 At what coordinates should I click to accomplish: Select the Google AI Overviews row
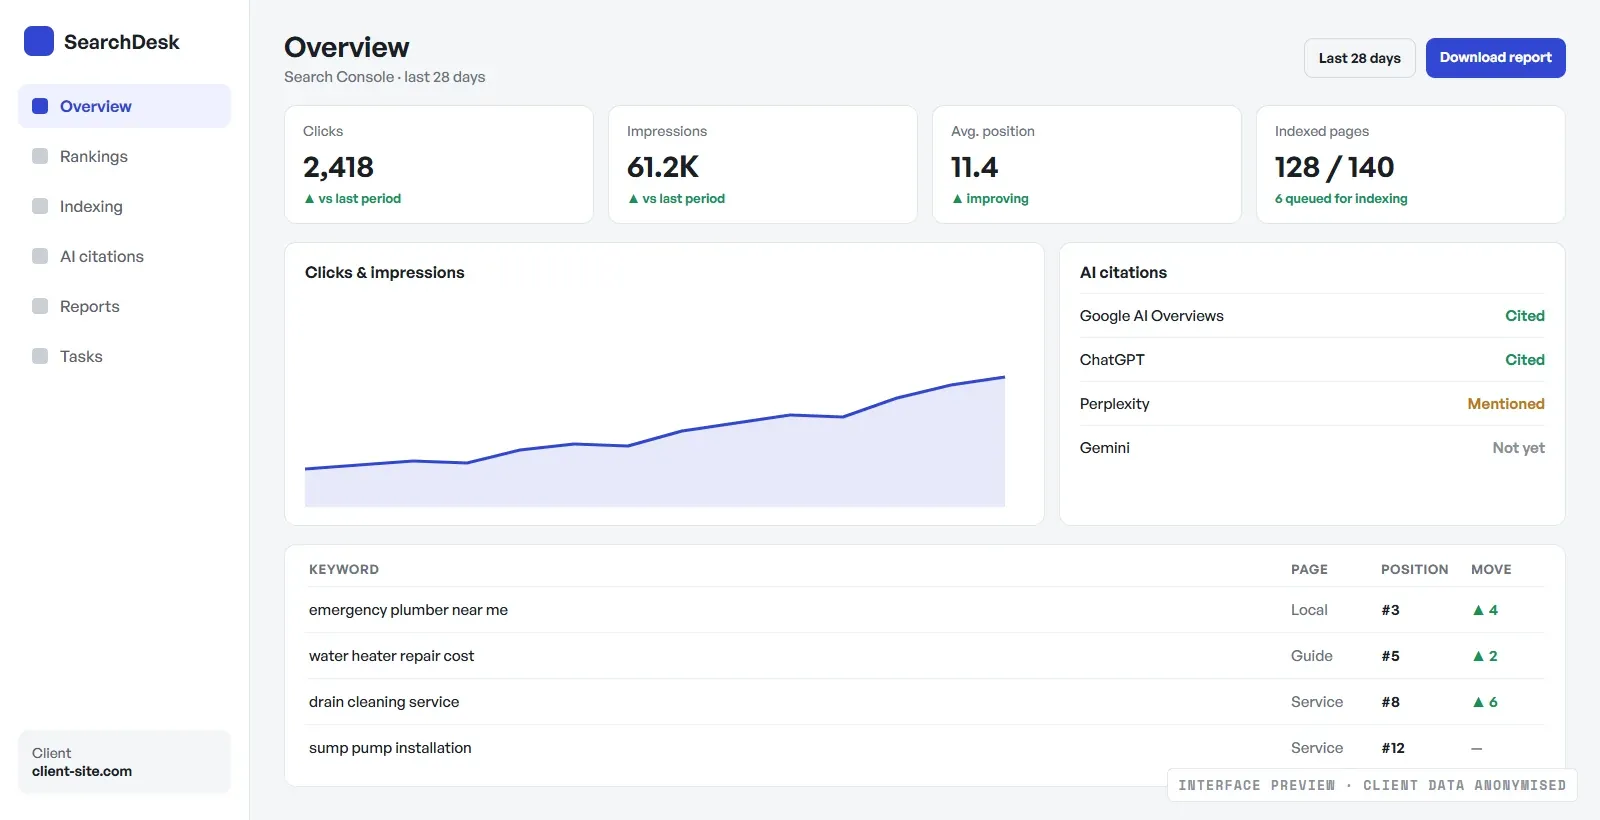[x=1312, y=316]
